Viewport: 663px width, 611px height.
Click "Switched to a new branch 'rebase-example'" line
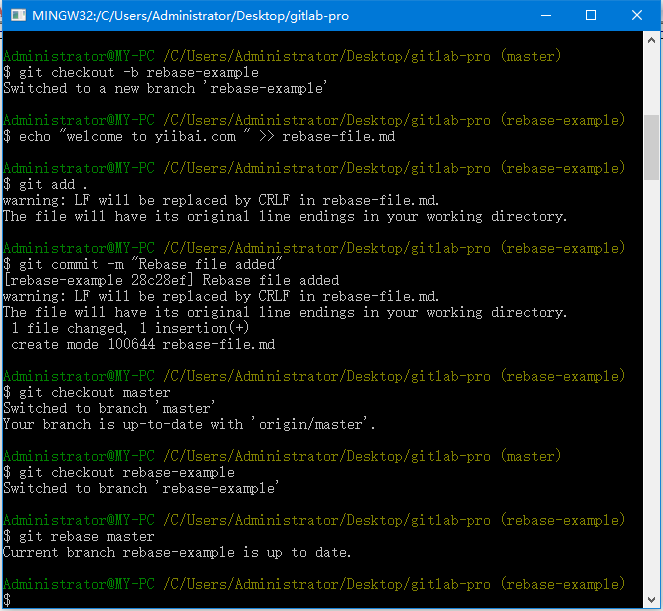tap(165, 88)
